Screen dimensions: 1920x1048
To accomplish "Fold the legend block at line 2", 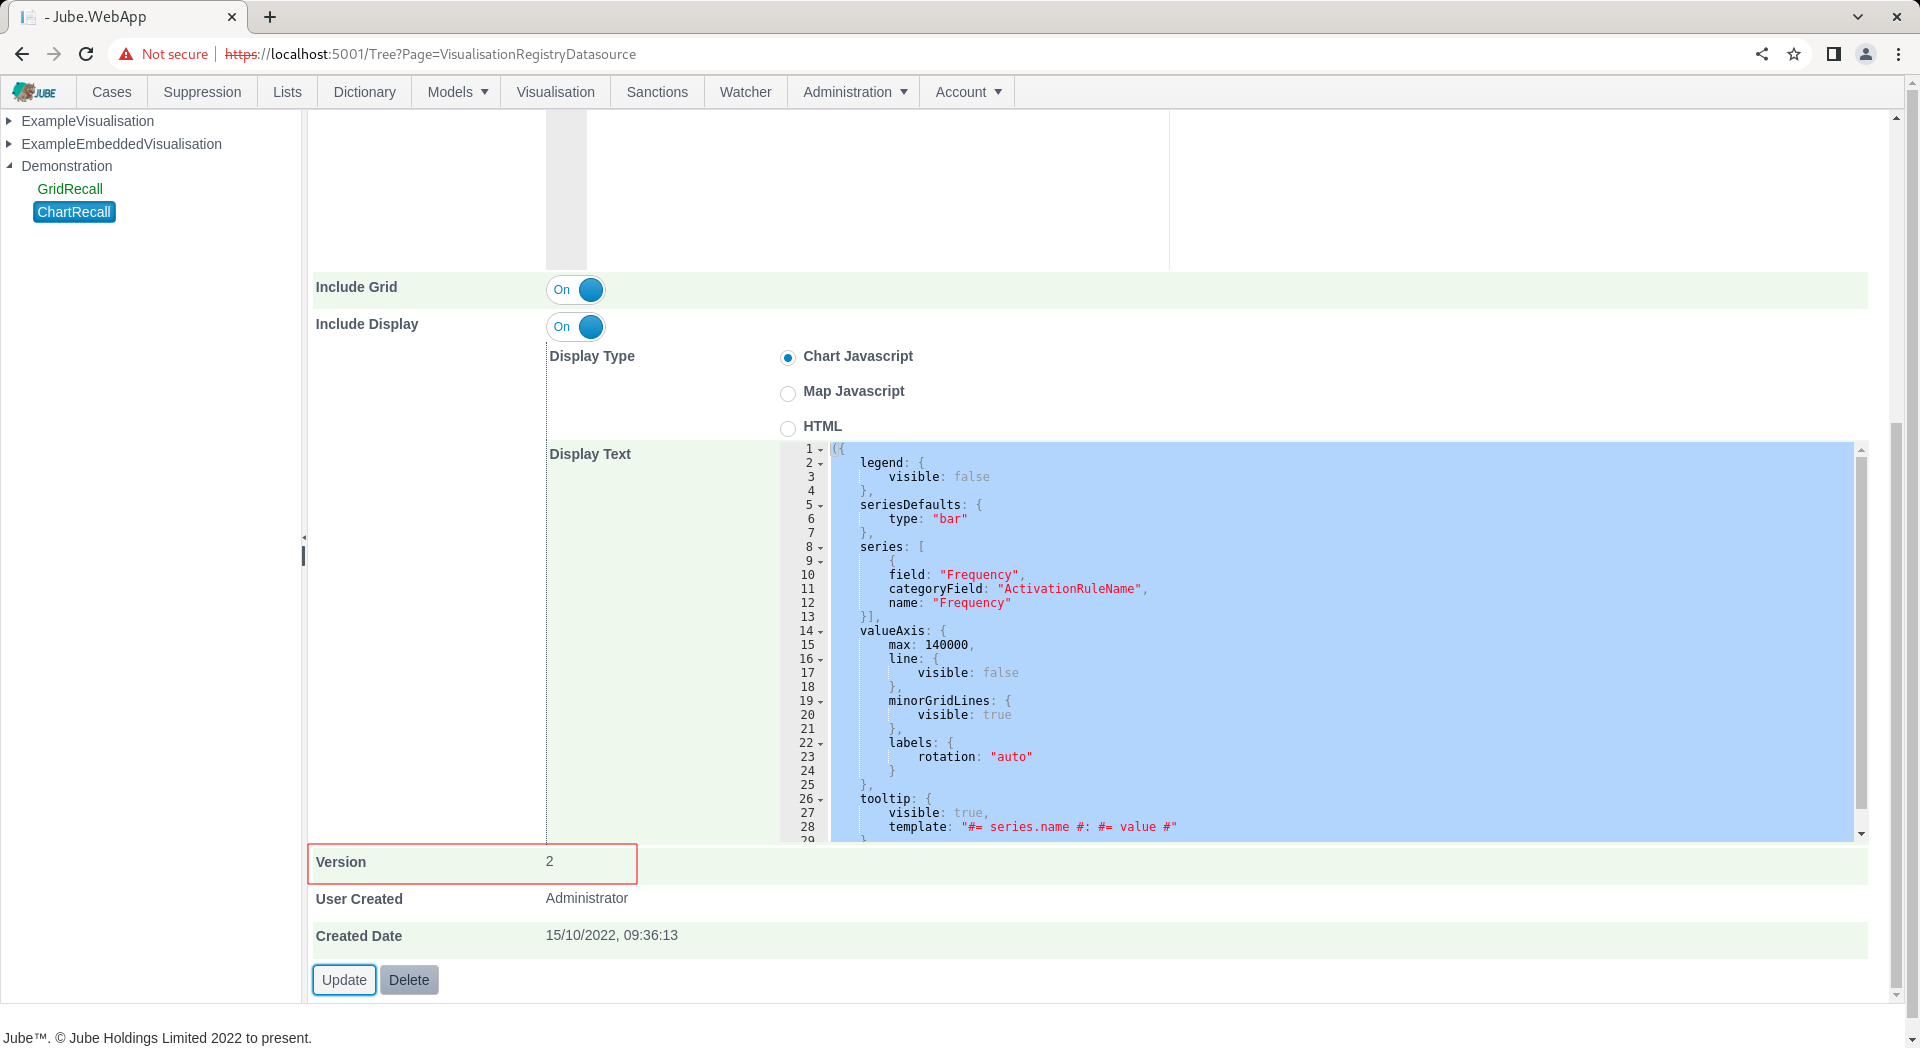I will [821, 464].
